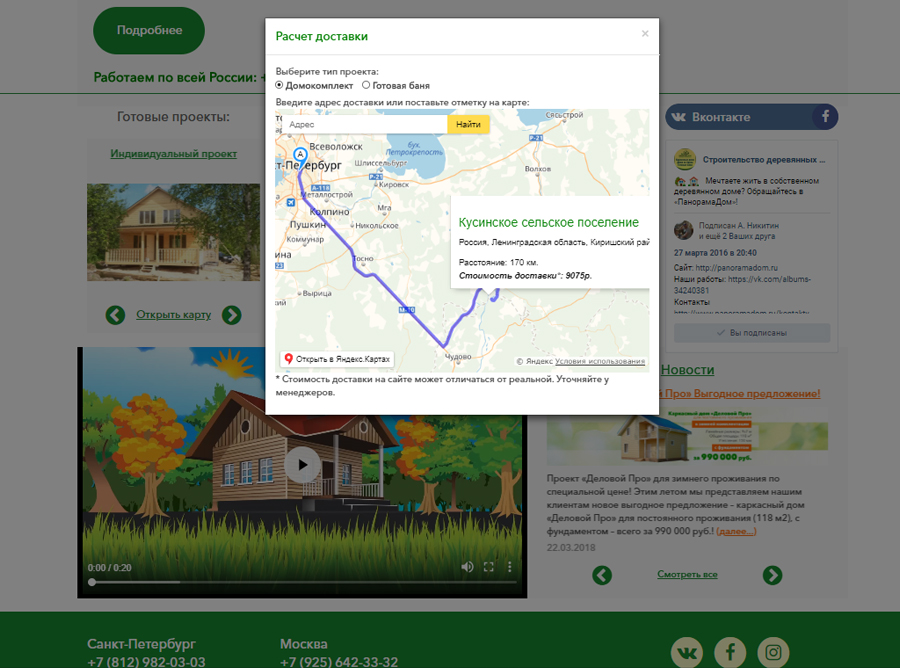Click the airport icon on the map

pyautogui.click(x=291, y=202)
